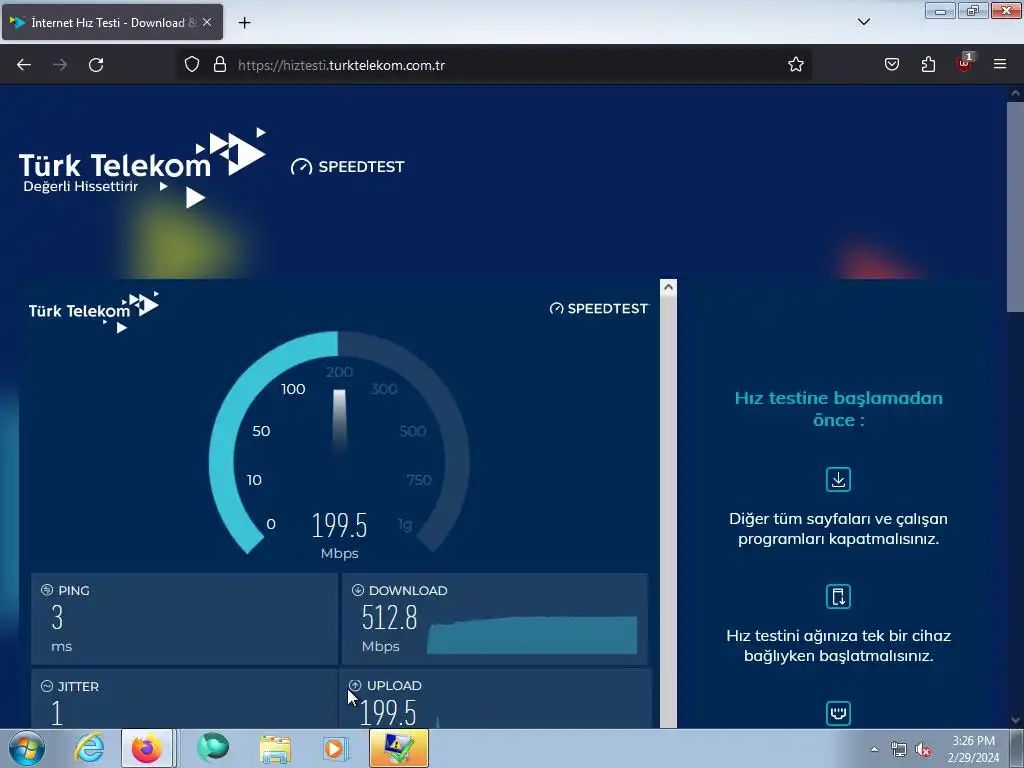
Task: Click the greyed forward navigation arrow
Action: click(x=60, y=65)
